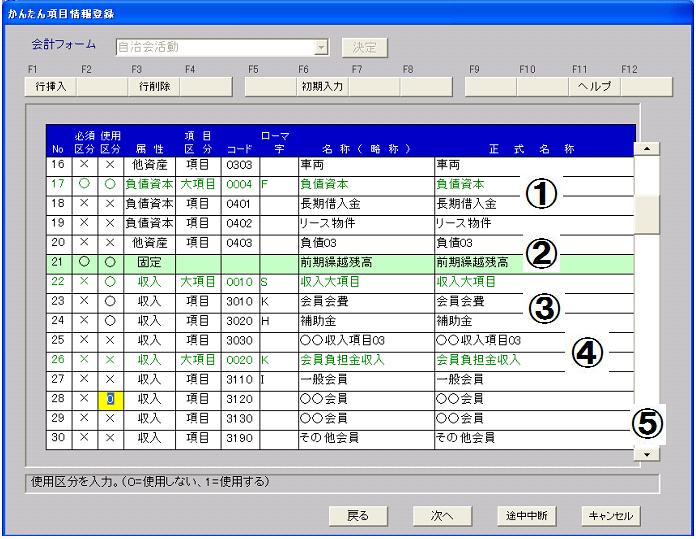This screenshot has width=696, height=539.
Task: Click the vertical scrollbar thumb
Action: [648, 213]
